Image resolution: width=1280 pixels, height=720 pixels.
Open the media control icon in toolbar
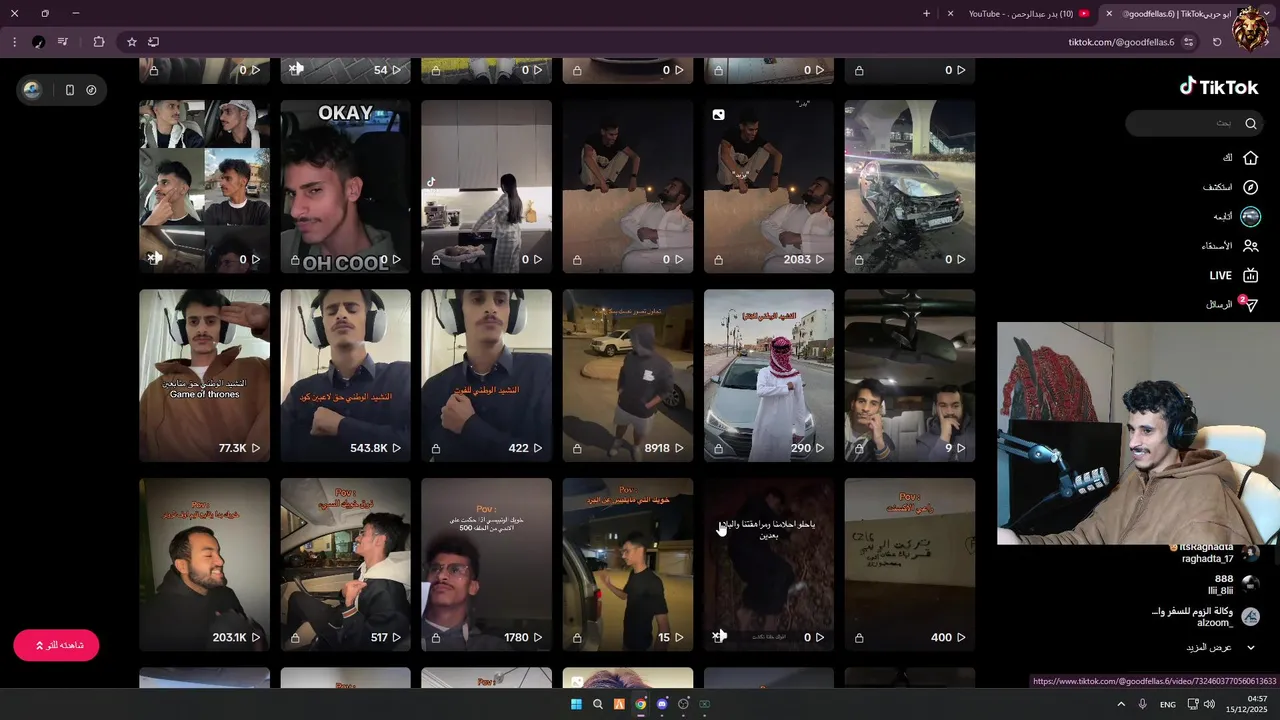[x=63, y=42]
